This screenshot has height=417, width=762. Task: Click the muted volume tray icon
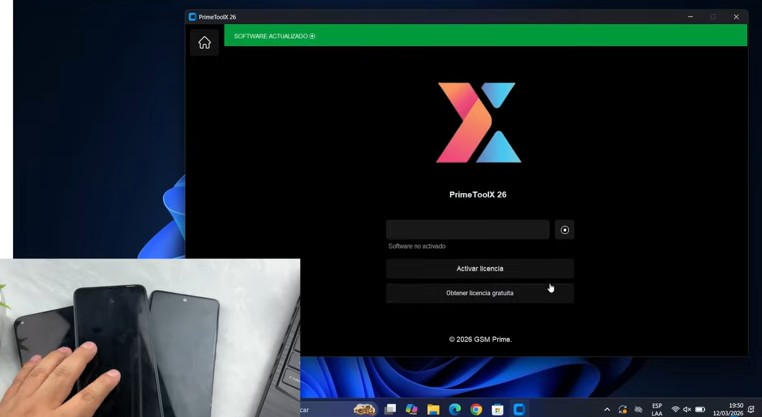tap(687, 410)
